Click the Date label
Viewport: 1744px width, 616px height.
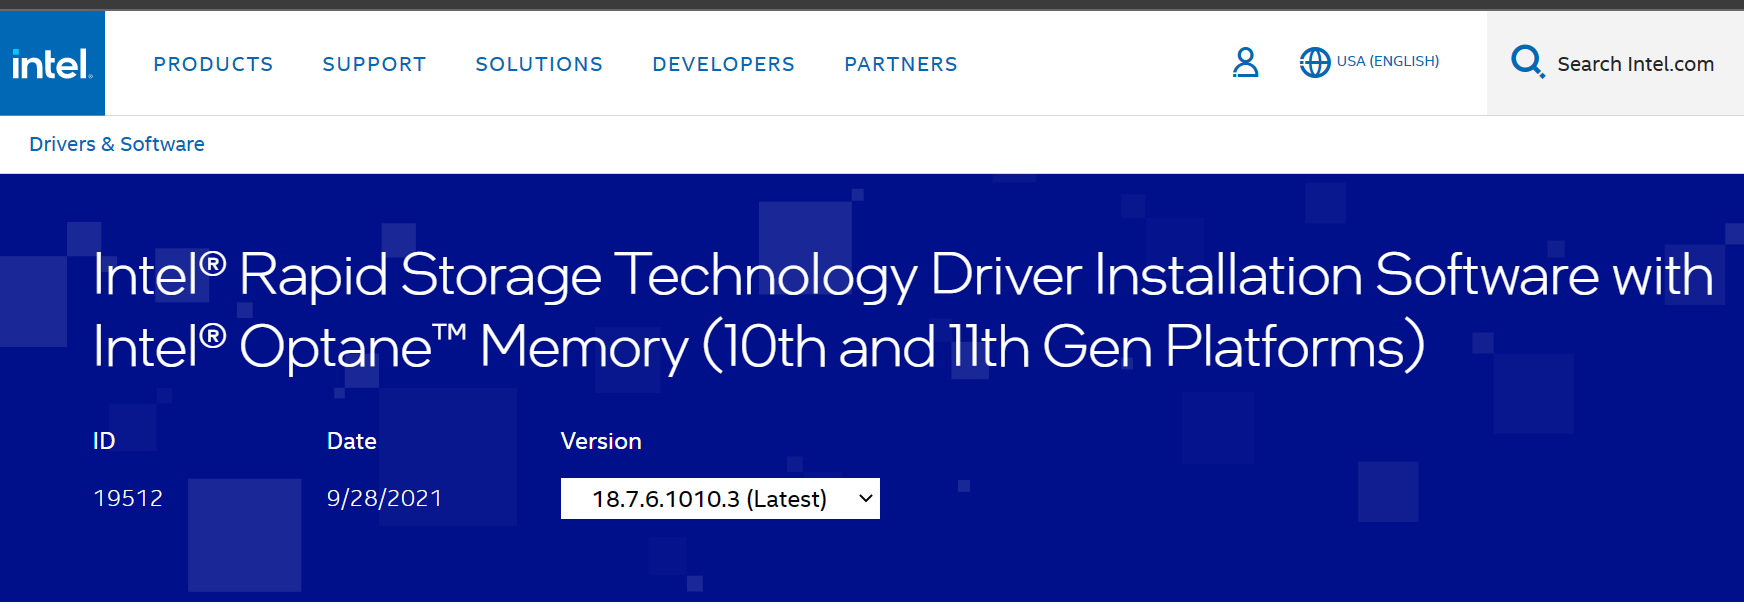pos(352,441)
